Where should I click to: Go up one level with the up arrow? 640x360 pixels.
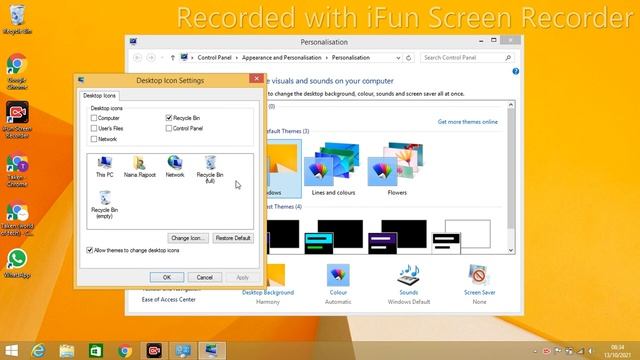click(173, 58)
